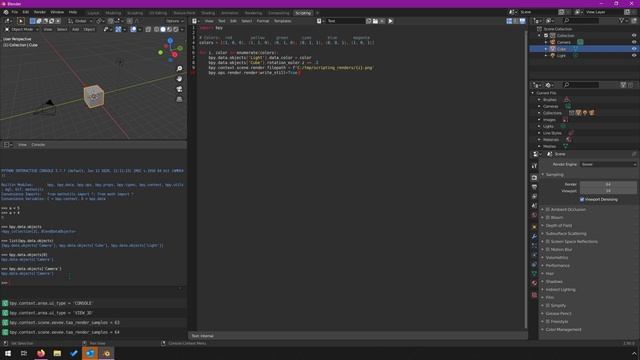Hide the Light in the outliner

click(634, 56)
